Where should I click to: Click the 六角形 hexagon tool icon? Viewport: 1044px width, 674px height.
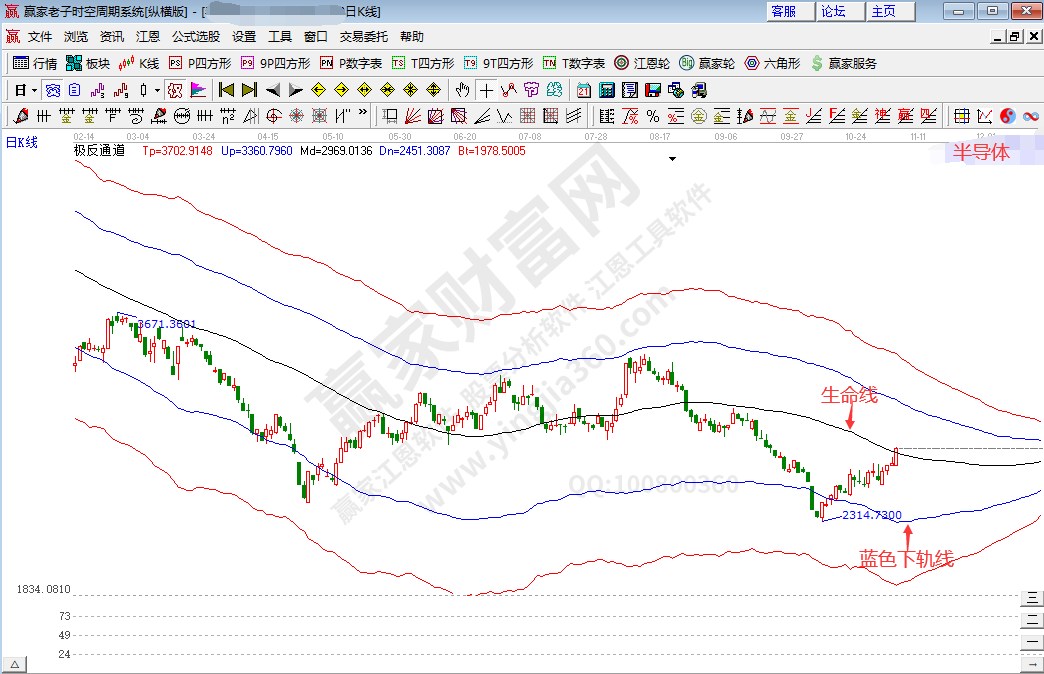[772, 63]
